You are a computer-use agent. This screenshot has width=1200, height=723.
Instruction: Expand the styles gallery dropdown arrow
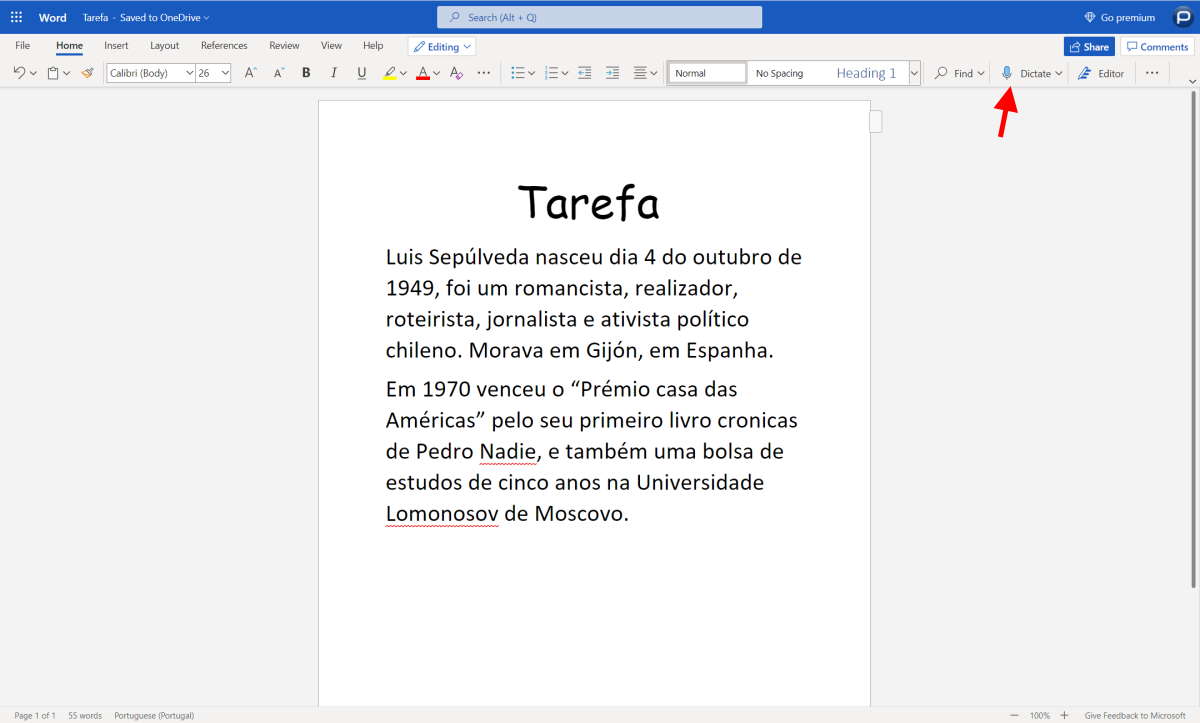coord(914,73)
